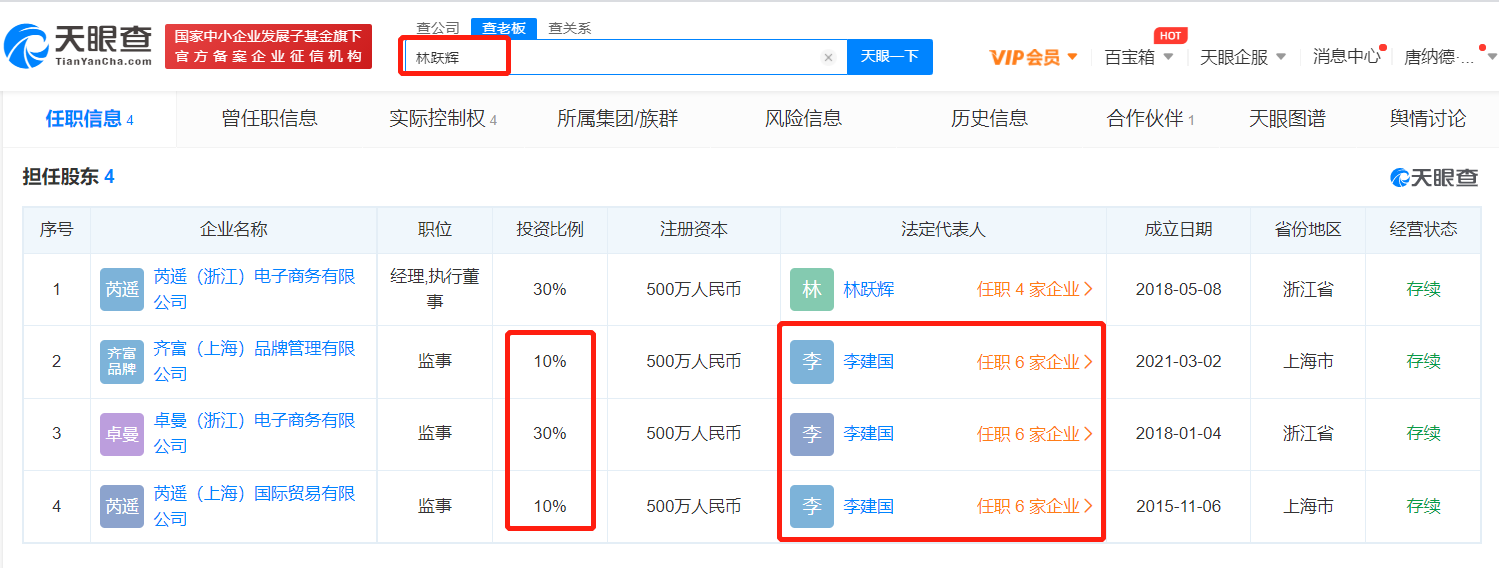Click the 经营状态 column header

tap(1423, 229)
